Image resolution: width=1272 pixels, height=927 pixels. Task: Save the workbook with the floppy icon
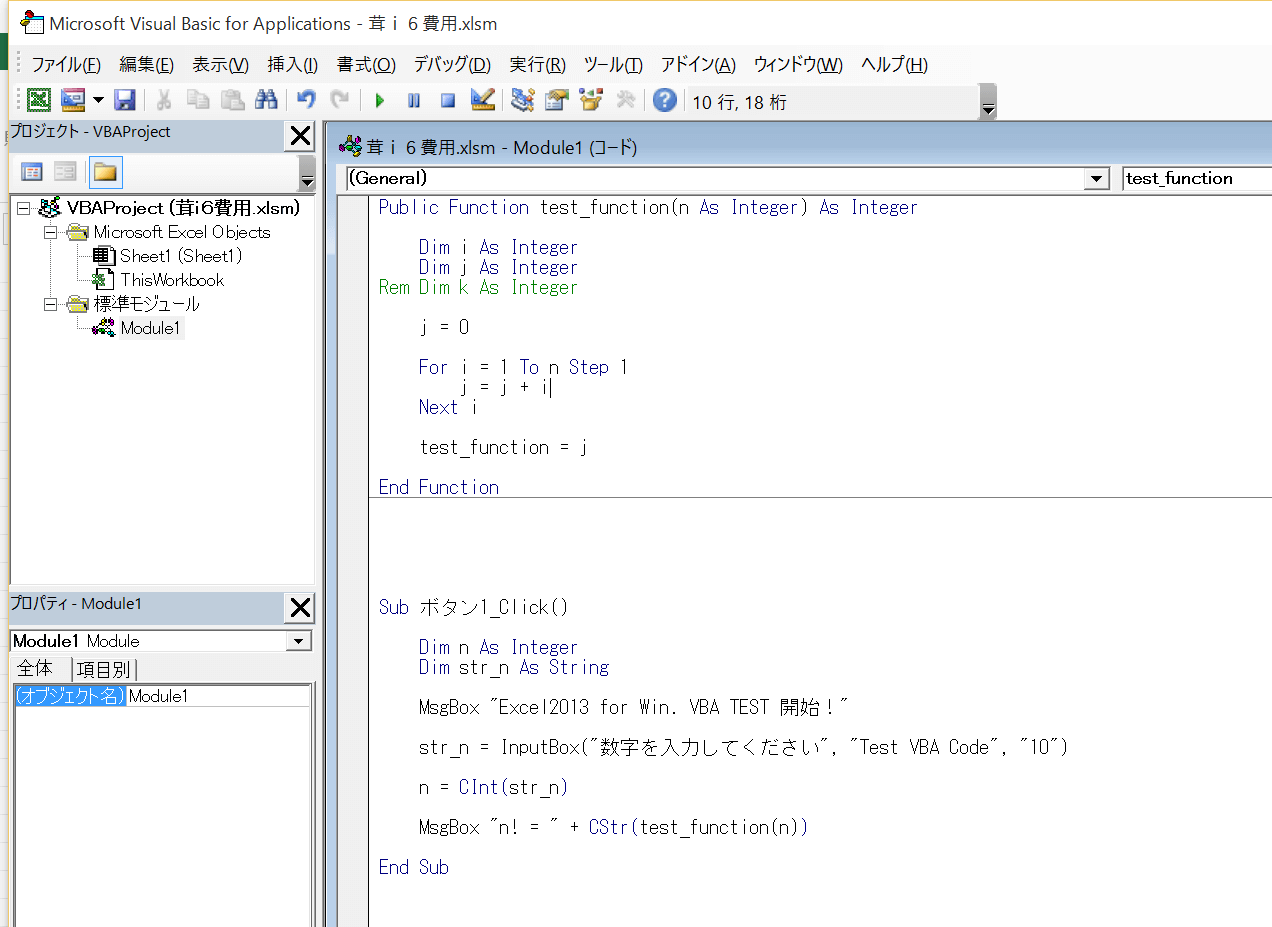[x=124, y=100]
